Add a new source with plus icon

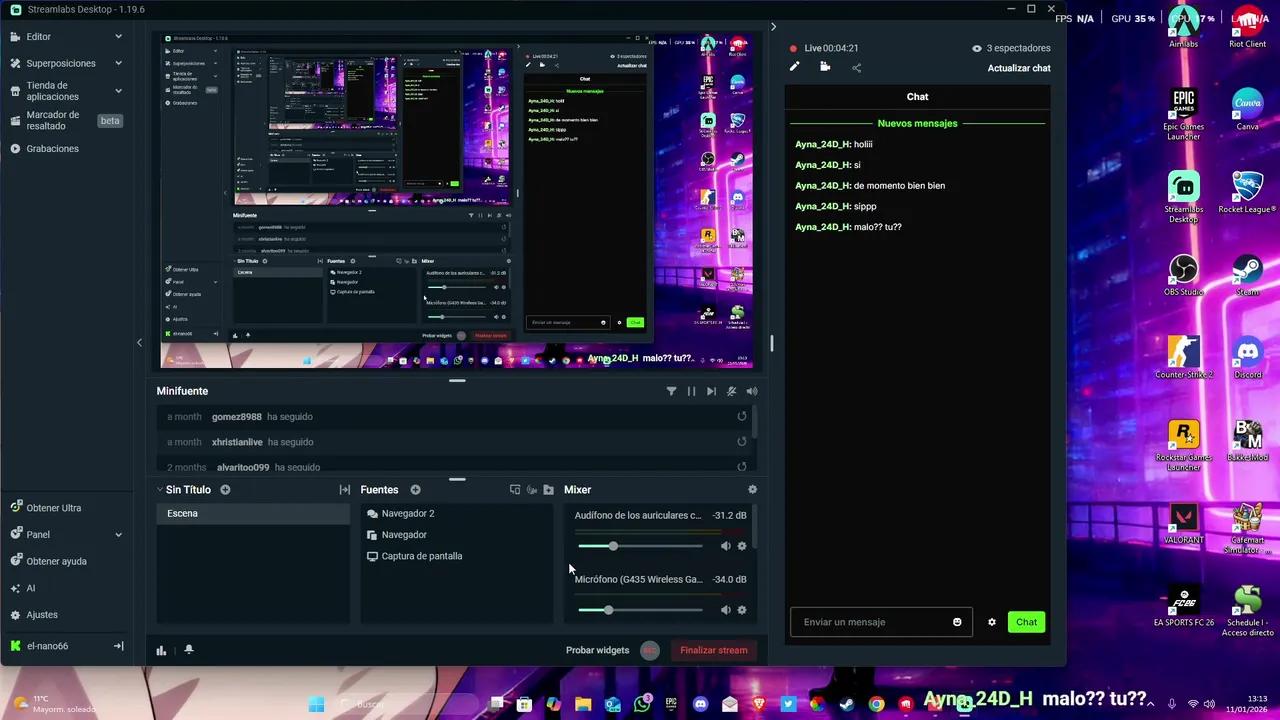[x=415, y=489]
